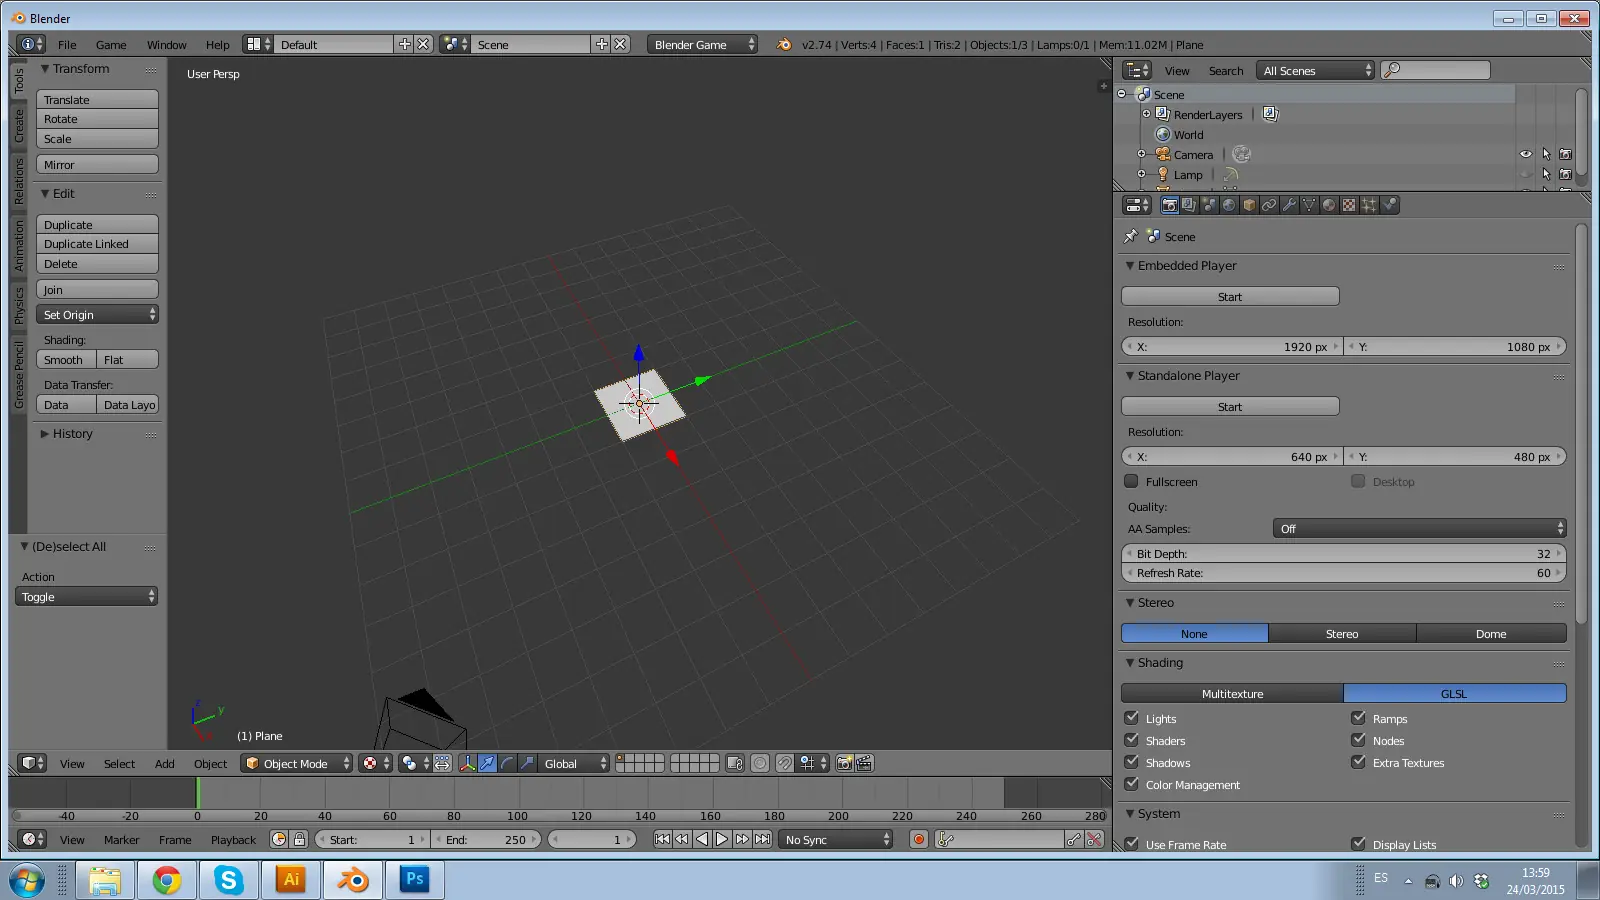Play the animation forward
The height and width of the screenshot is (900, 1600).
coord(722,839)
